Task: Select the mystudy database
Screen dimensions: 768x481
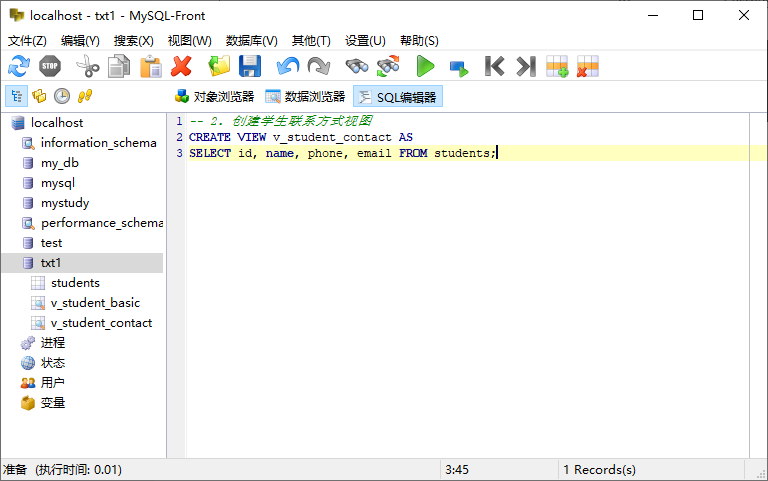Action: (x=65, y=203)
